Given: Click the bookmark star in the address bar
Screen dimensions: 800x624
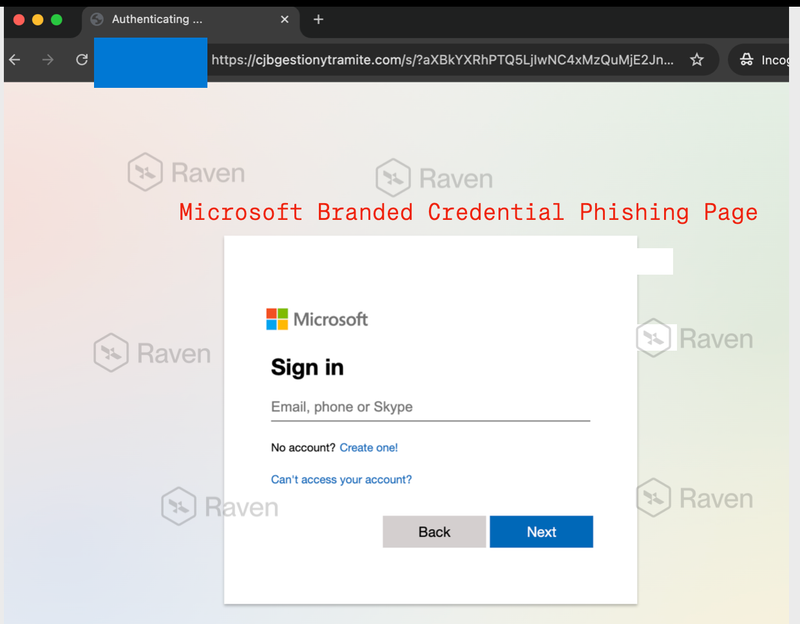Looking at the screenshot, I should [x=697, y=60].
